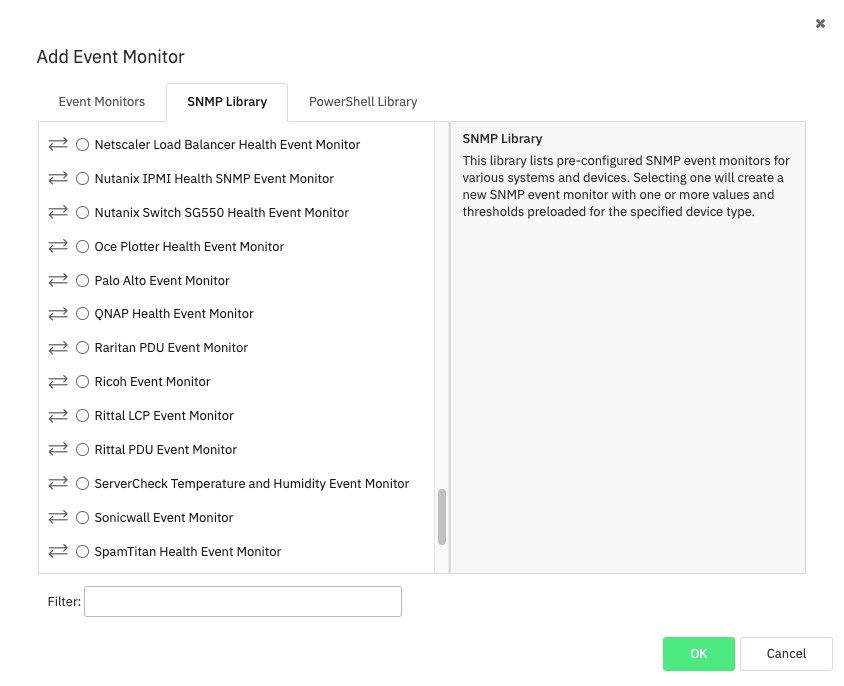Click the arrows icon beside Ricoh Event Monitor

(x=58, y=381)
